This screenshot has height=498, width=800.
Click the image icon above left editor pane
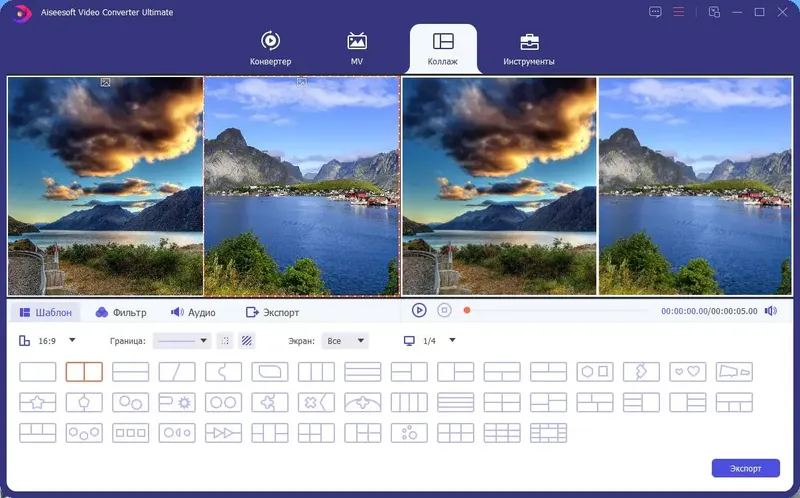pos(105,82)
